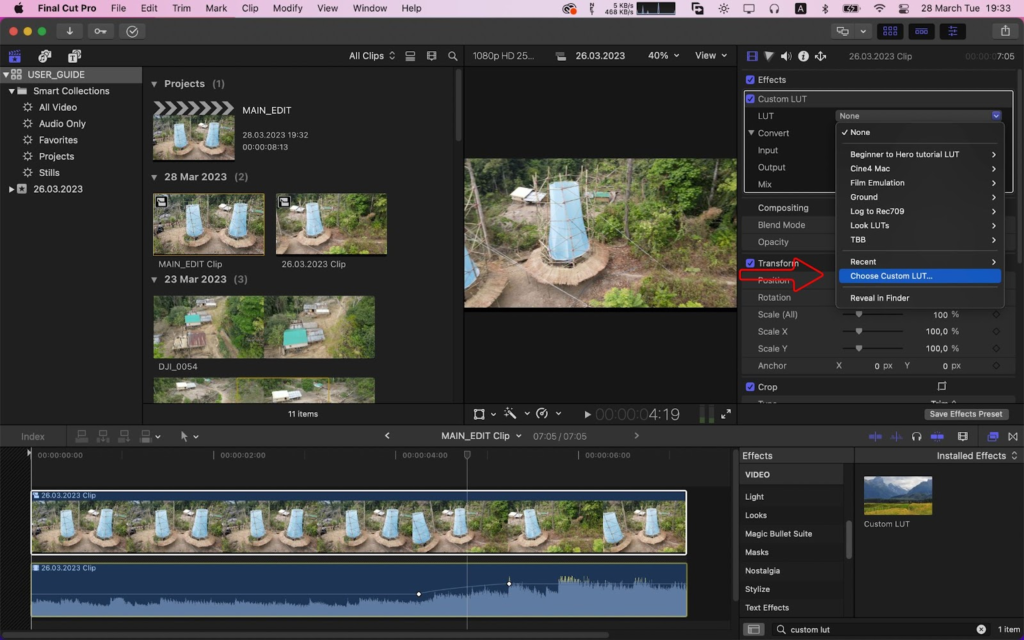This screenshot has width=1024, height=640.
Task: Clear the custom lut search field
Action: coord(981,630)
